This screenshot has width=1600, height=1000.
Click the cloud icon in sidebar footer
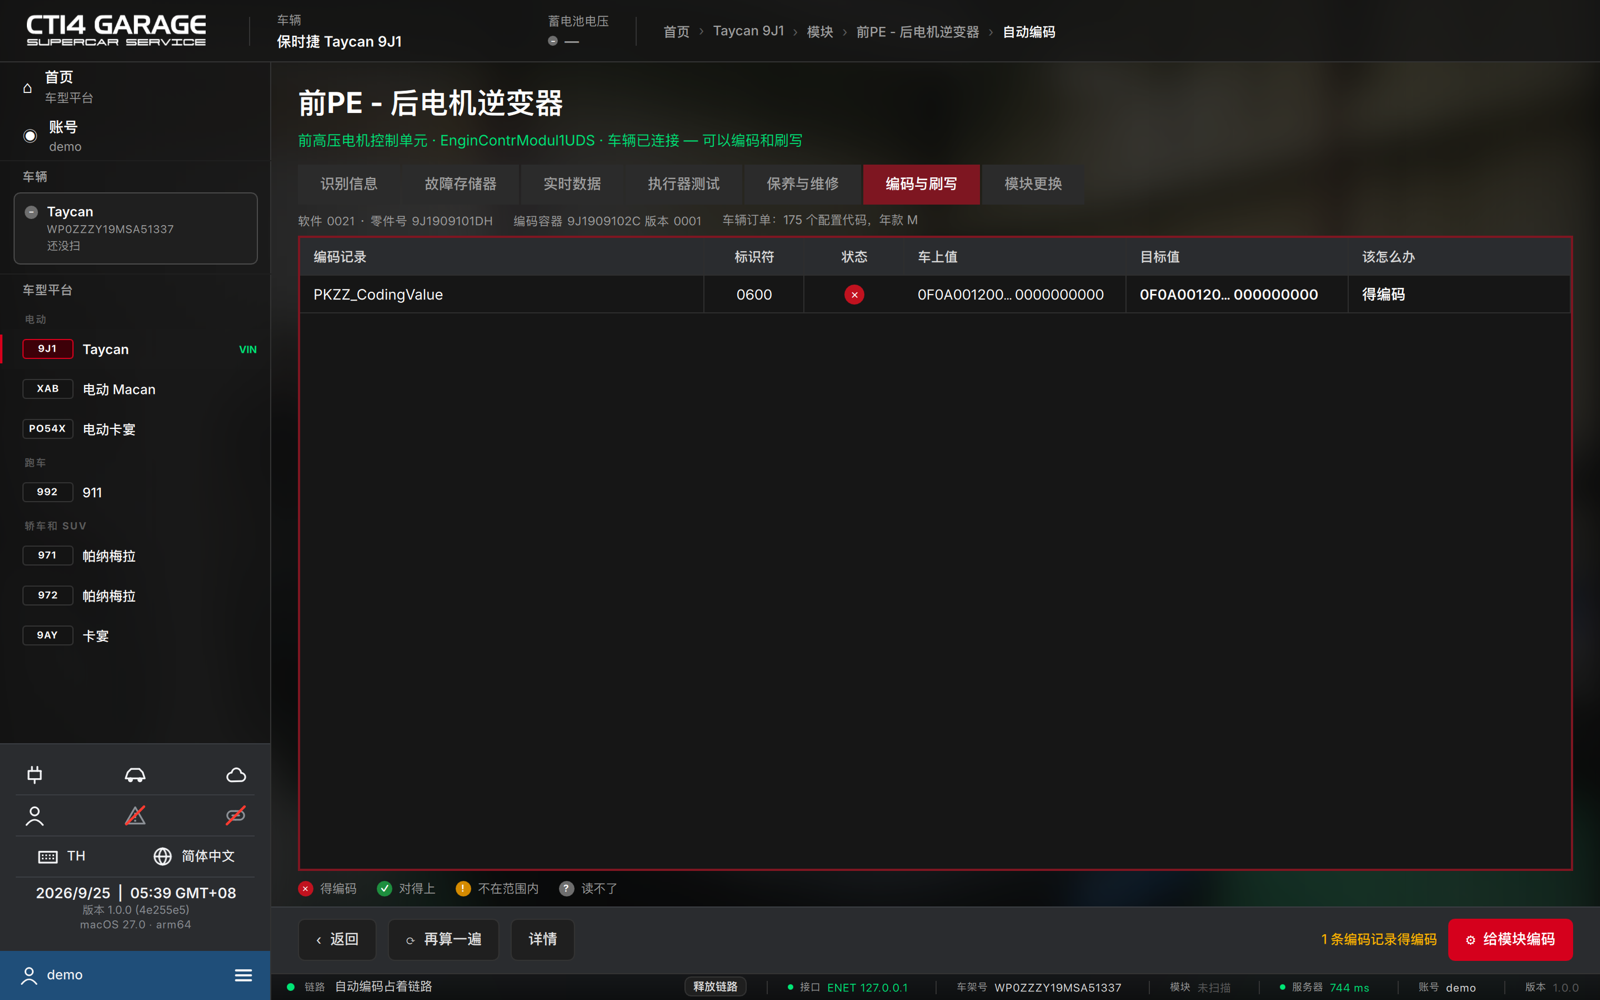tap(236, 775)
